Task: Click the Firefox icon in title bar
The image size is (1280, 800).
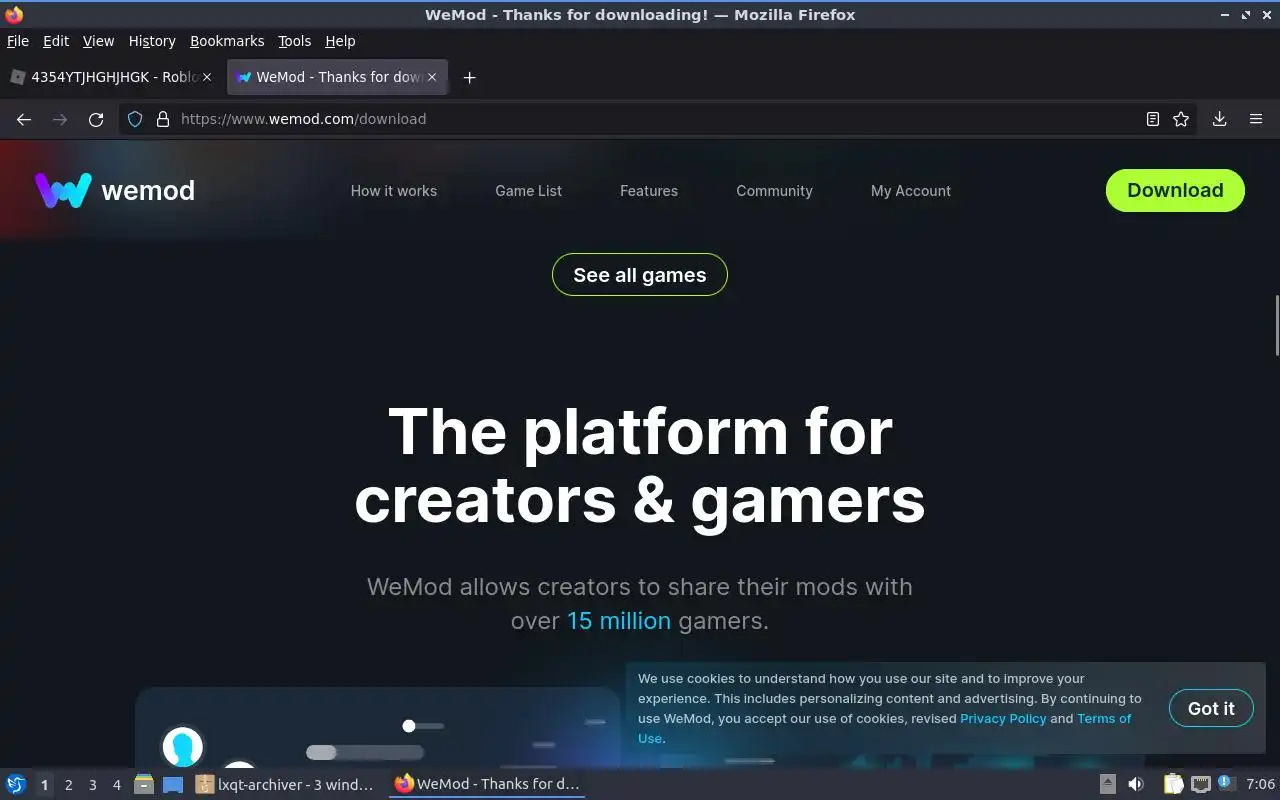Action: (14, 14)
